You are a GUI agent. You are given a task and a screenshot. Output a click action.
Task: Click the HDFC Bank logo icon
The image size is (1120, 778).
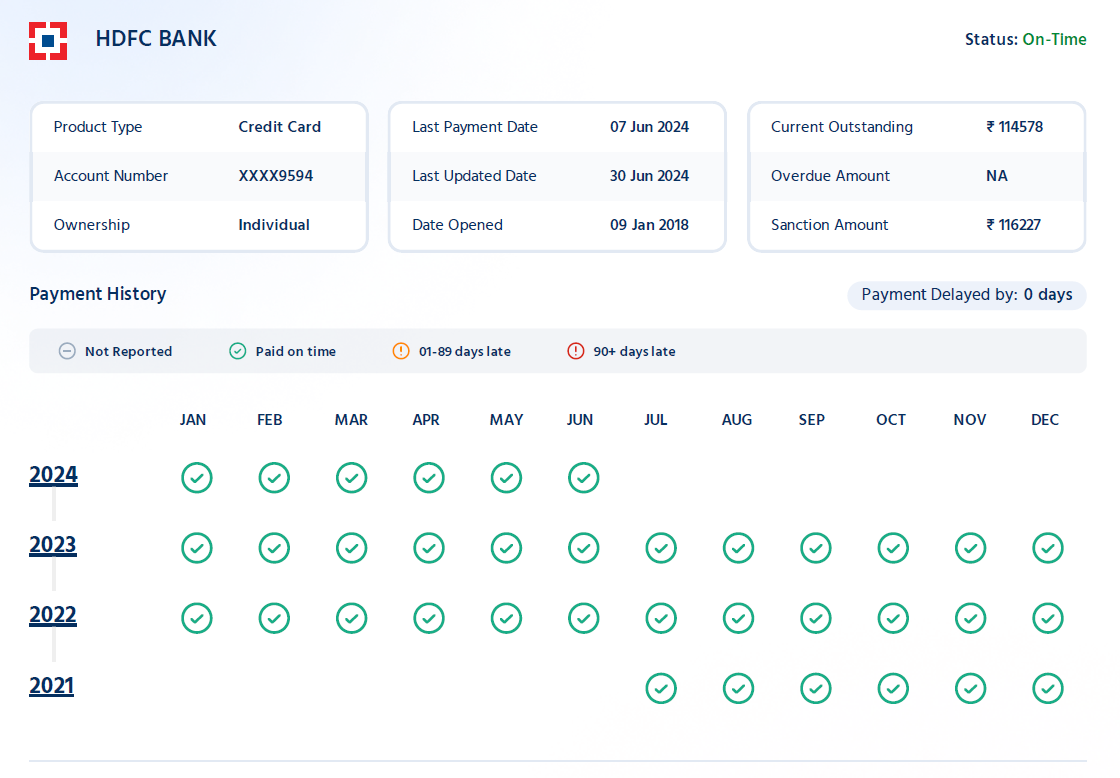48,41
